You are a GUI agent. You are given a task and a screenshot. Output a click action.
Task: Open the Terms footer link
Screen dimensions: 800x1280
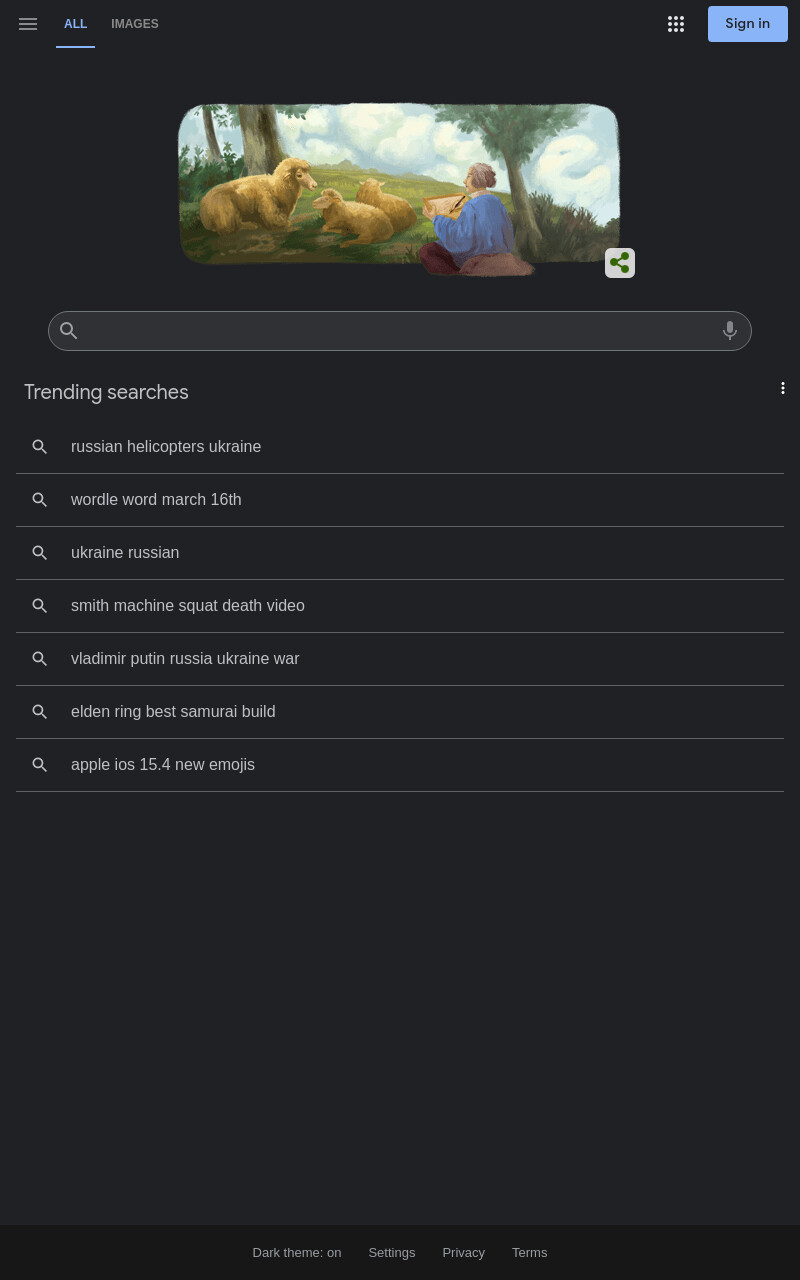[x=530, y=1253]
